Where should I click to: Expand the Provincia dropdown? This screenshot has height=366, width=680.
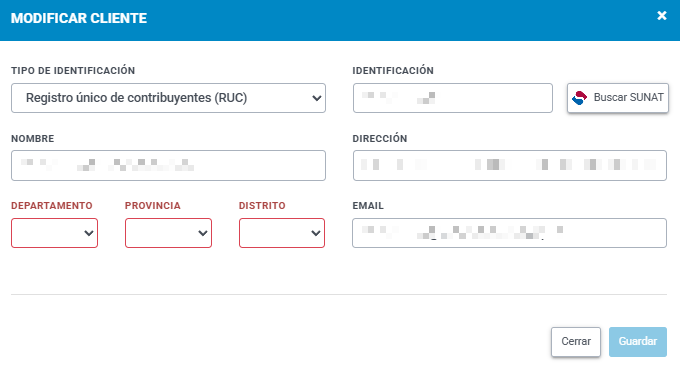tap(168, 233)
